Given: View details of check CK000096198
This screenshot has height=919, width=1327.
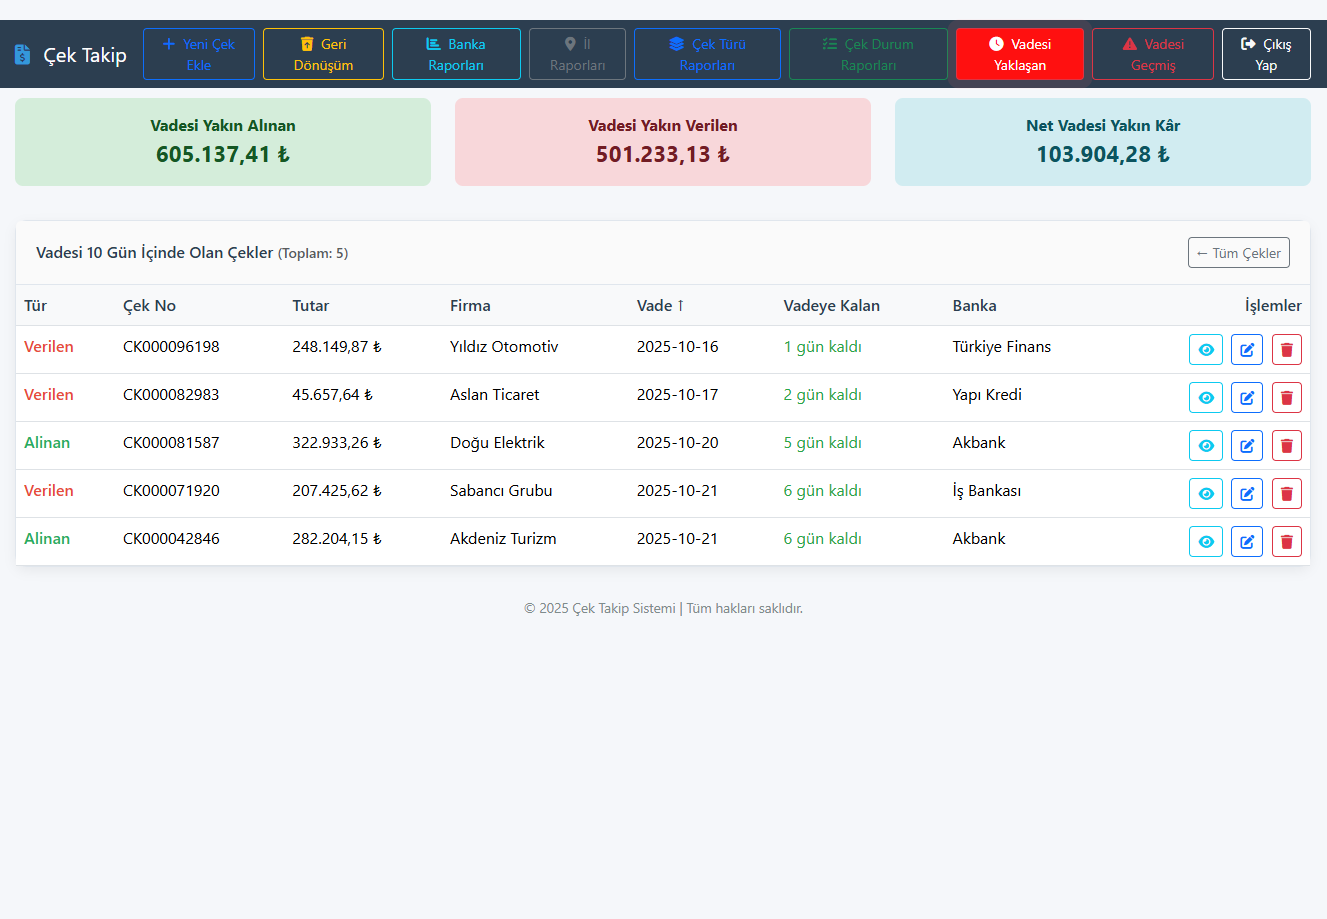Looking at the screenshot, I should [1205, 350].
